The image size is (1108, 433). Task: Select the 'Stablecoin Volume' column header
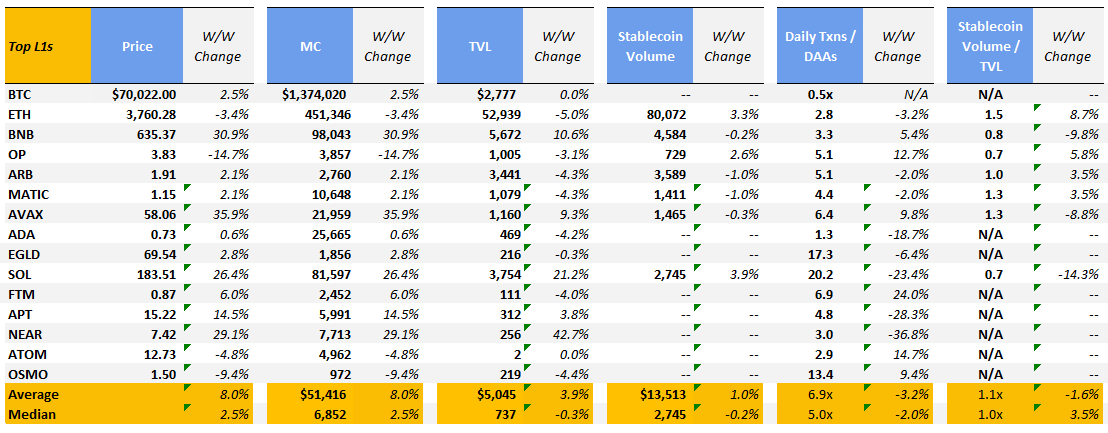pos(650,46)
